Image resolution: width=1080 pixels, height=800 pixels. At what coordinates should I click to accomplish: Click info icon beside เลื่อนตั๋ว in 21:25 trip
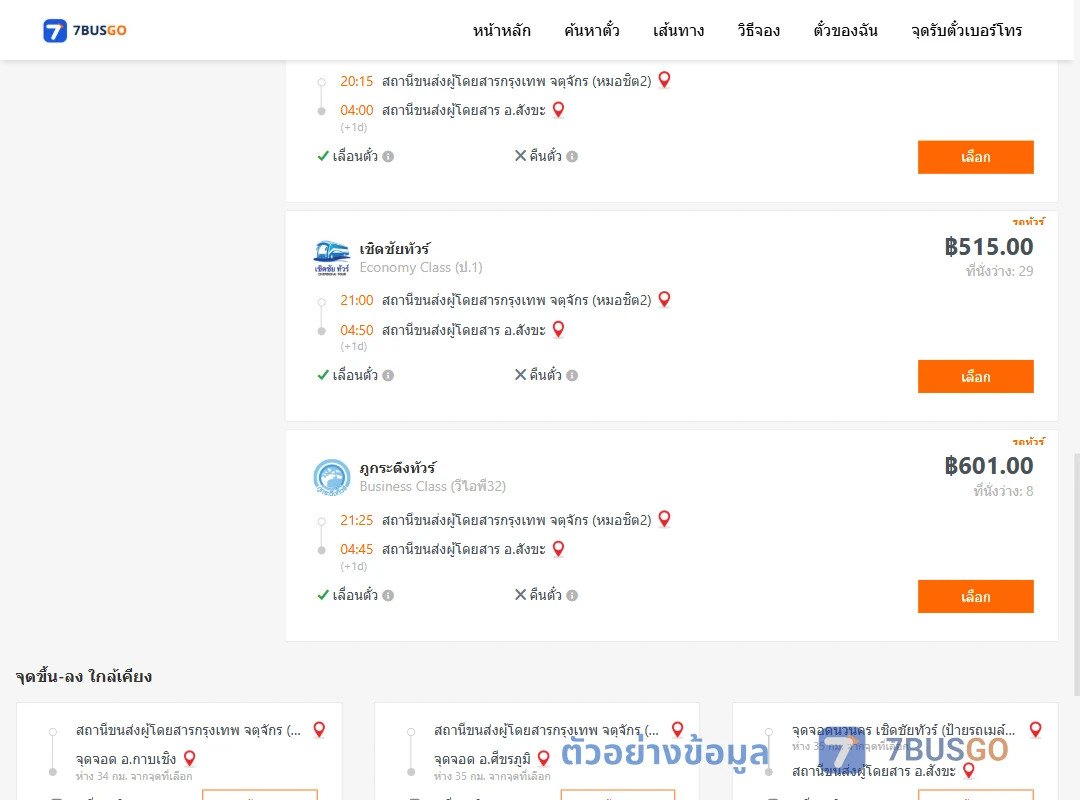(x=388, y=595)
